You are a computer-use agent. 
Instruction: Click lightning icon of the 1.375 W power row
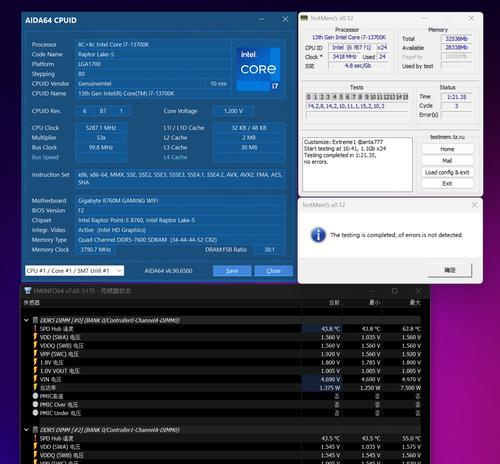pyautogui.click(x=35, y=387)
